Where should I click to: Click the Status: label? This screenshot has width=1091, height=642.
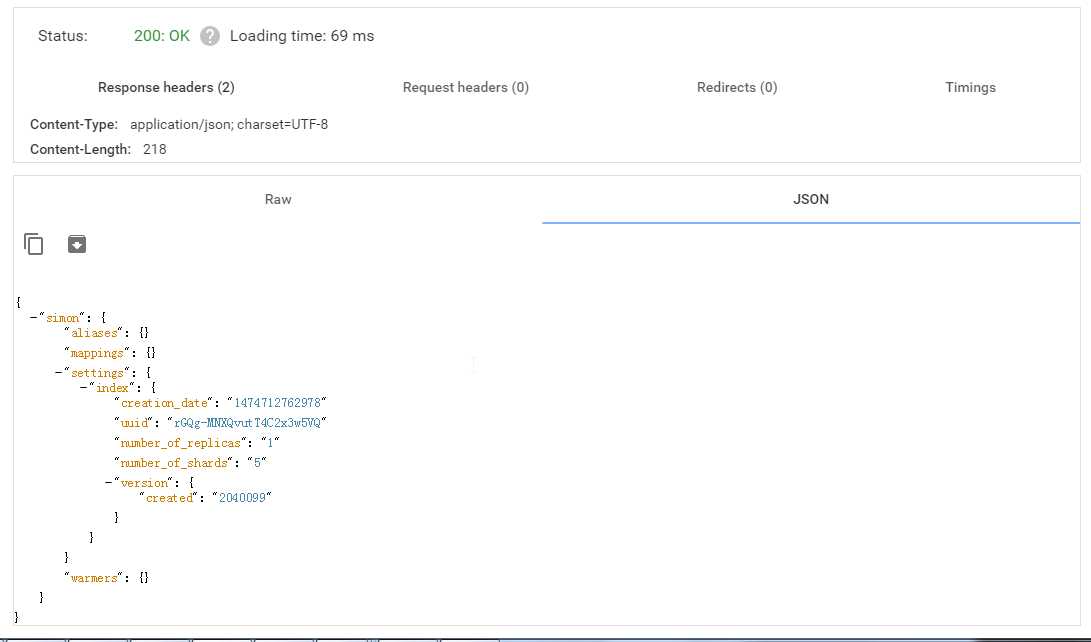point(63,36)
